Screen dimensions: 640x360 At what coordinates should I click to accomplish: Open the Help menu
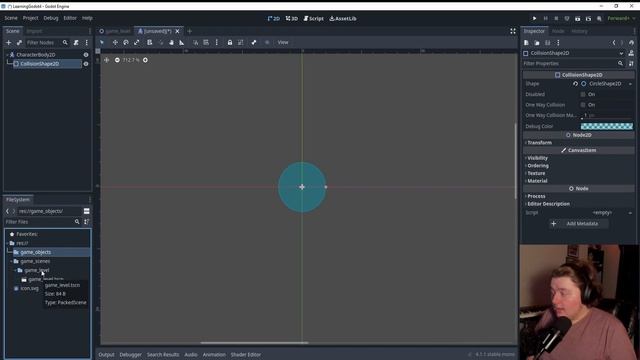click(87, 18)
